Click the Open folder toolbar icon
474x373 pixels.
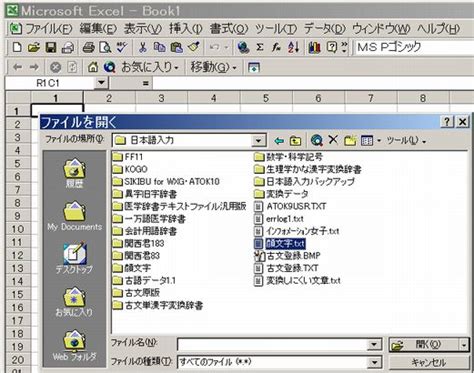34,48
